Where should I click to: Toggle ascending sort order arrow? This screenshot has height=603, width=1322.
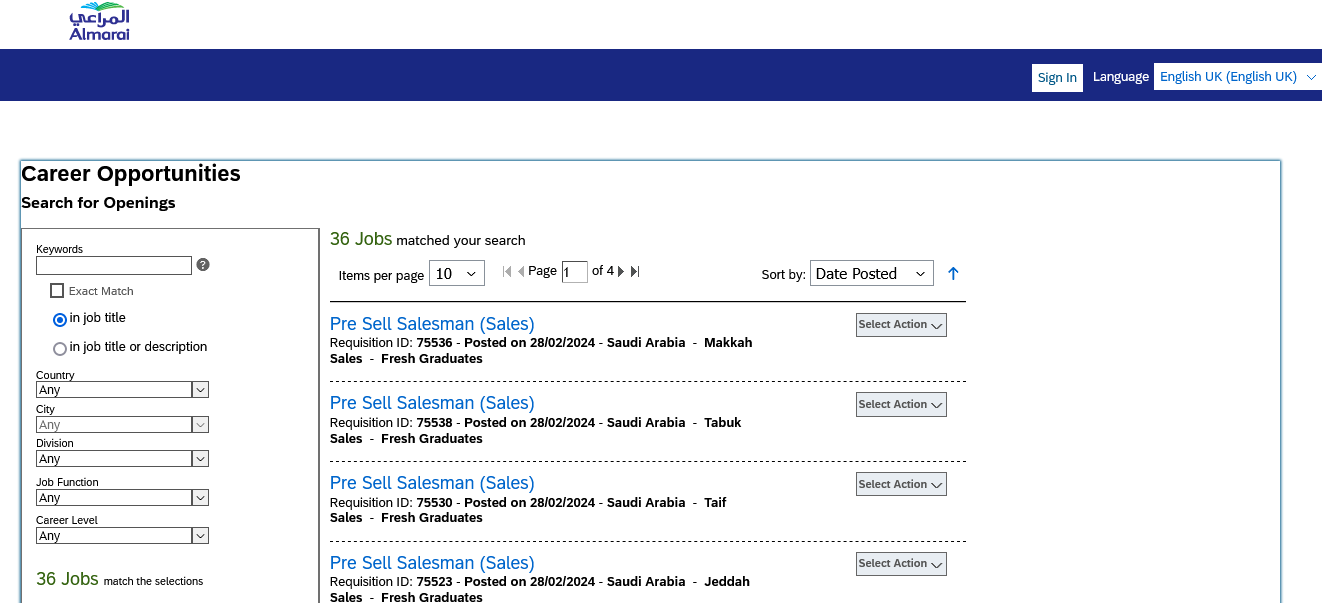click(x=953, y=273)
